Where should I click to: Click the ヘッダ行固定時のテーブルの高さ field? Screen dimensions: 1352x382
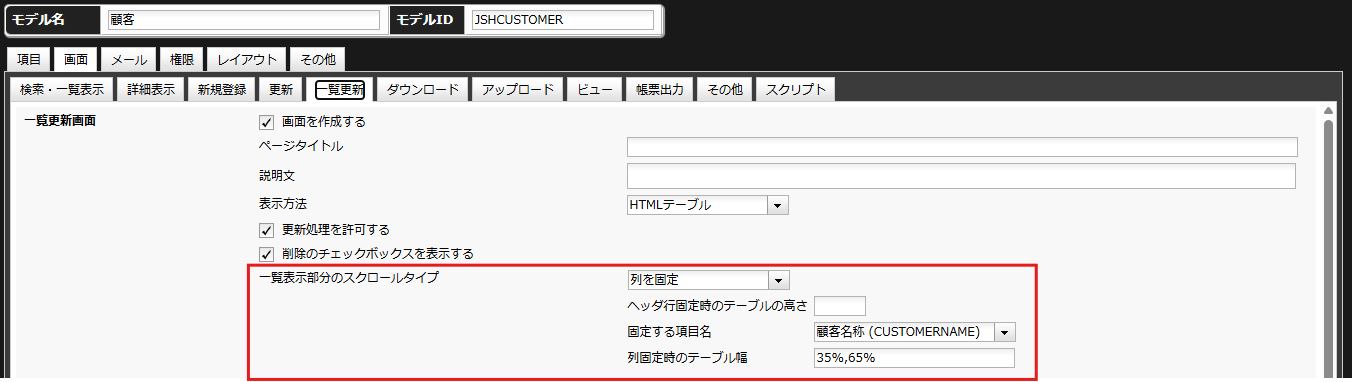[x=840, y=305]
